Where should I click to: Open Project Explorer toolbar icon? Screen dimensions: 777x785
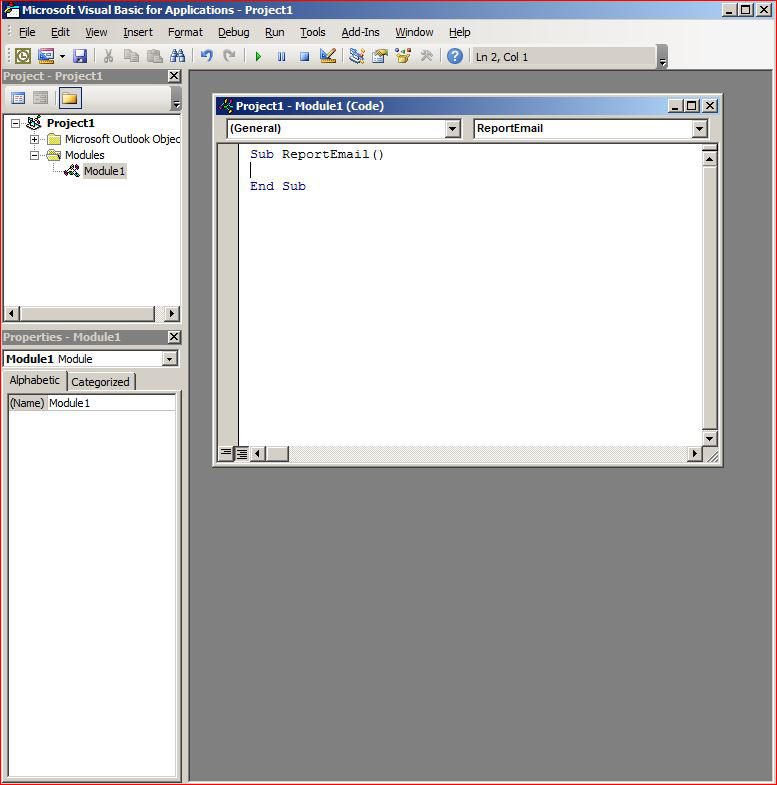pos(356,56)
